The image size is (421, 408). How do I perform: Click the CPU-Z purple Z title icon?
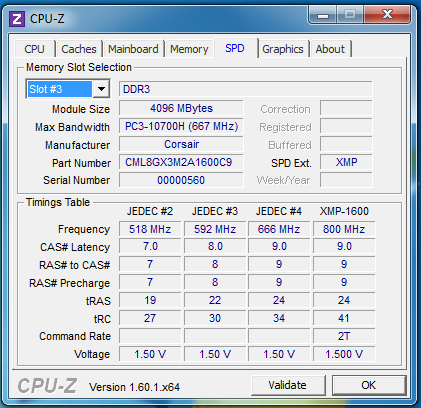[17, 19]
